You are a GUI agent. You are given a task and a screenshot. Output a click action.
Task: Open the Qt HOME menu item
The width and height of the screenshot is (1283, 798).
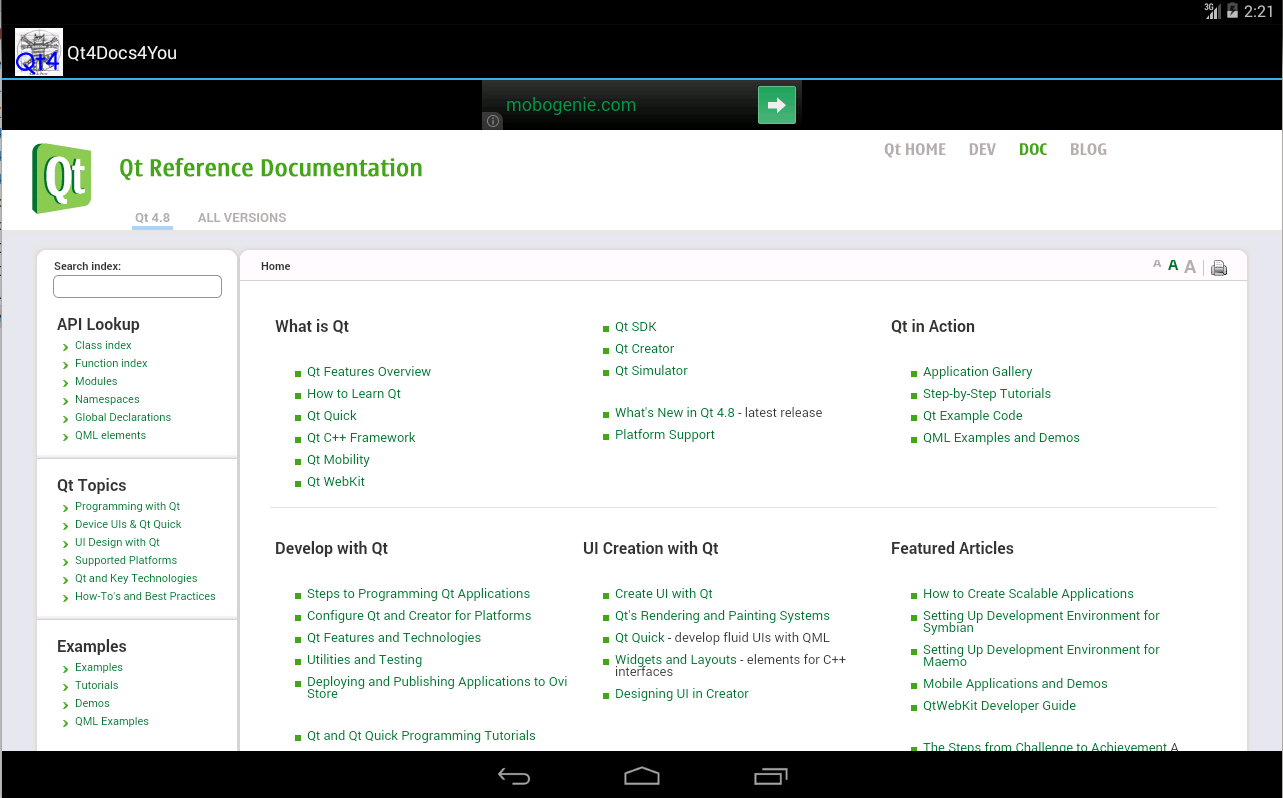[x=915, y=149]
